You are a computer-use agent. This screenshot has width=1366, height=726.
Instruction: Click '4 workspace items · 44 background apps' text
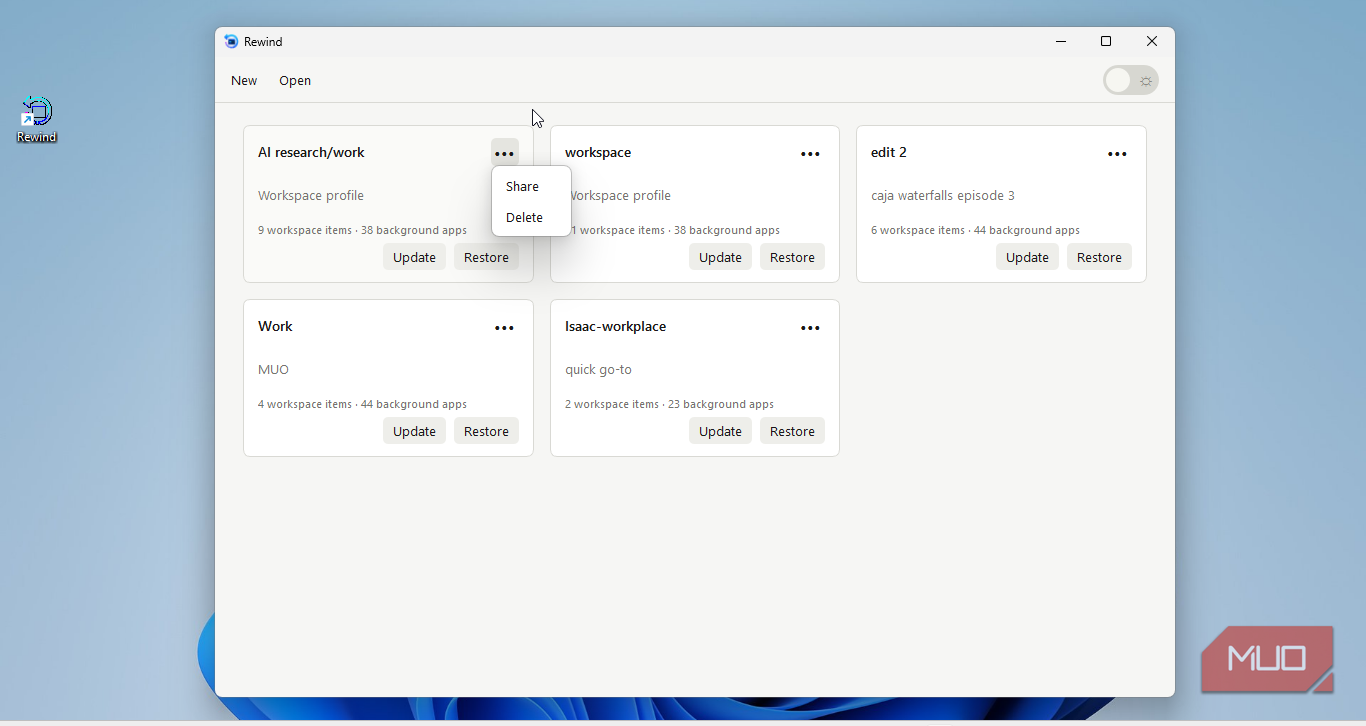(x=362, y=404)
